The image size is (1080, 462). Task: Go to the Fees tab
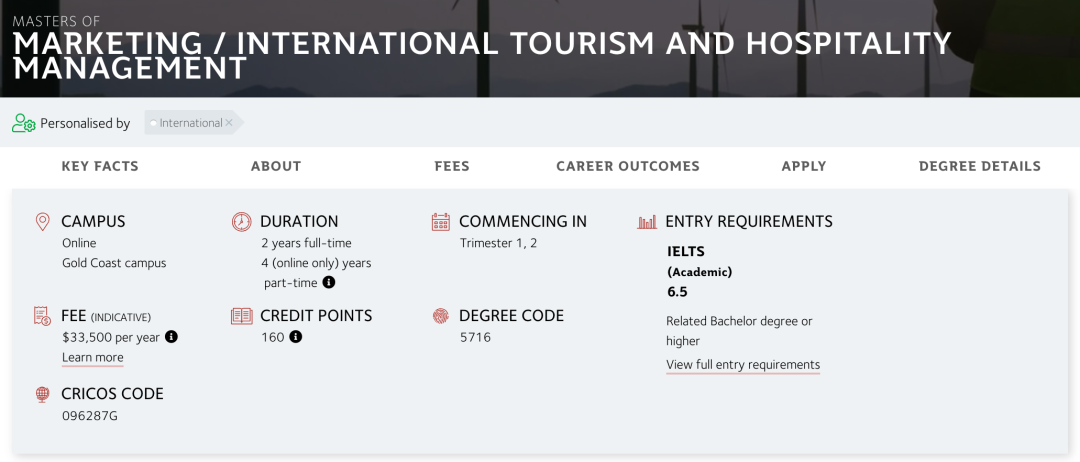click(x=452, y=166)
